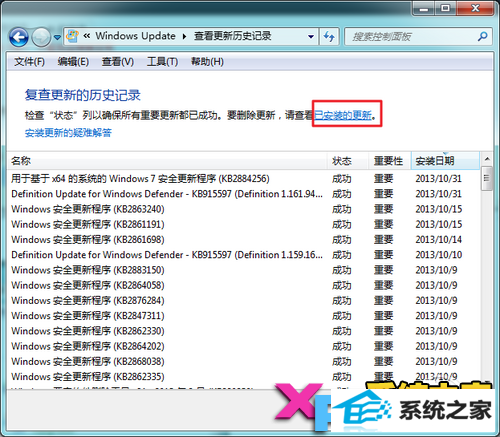Click 重要 importance in the KB2863240 row
Viewport: 500px width, 437px height.
[383, 209]
